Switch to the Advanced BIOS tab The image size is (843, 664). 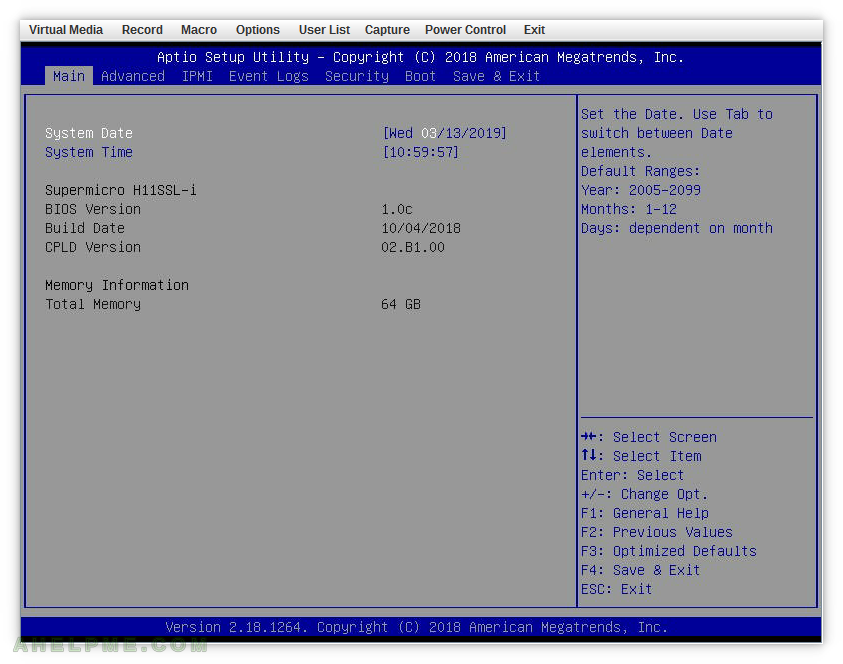[x=133, y=76]
